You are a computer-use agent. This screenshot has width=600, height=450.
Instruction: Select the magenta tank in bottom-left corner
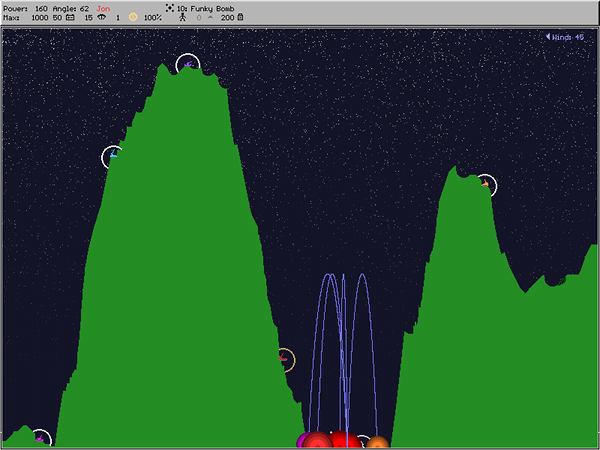point(39,438)
